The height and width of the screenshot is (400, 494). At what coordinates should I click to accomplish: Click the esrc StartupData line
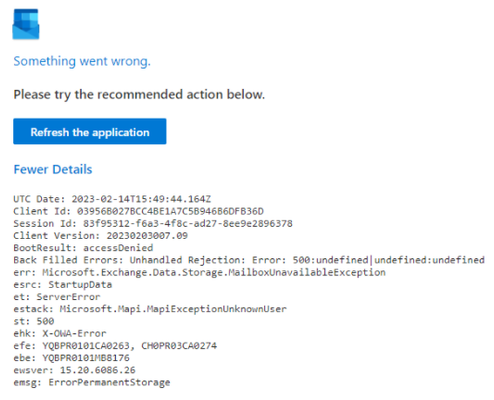[x=63, y=285]
